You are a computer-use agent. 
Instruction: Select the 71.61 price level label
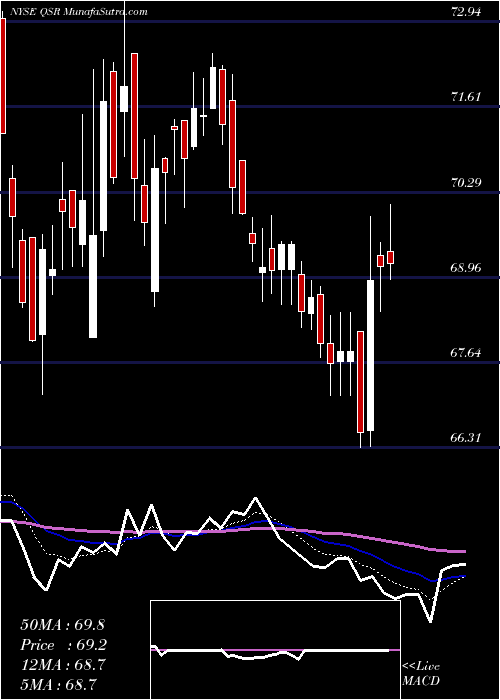pos(467,96)
